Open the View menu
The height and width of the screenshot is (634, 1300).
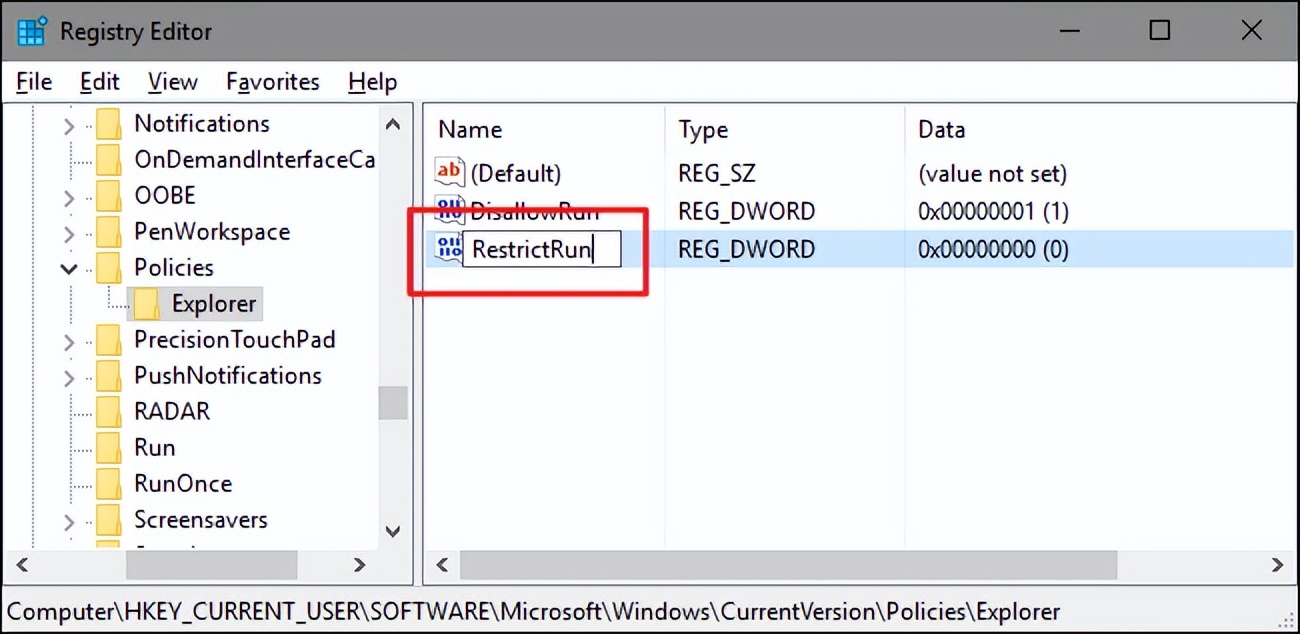click(x=172, y=81)
